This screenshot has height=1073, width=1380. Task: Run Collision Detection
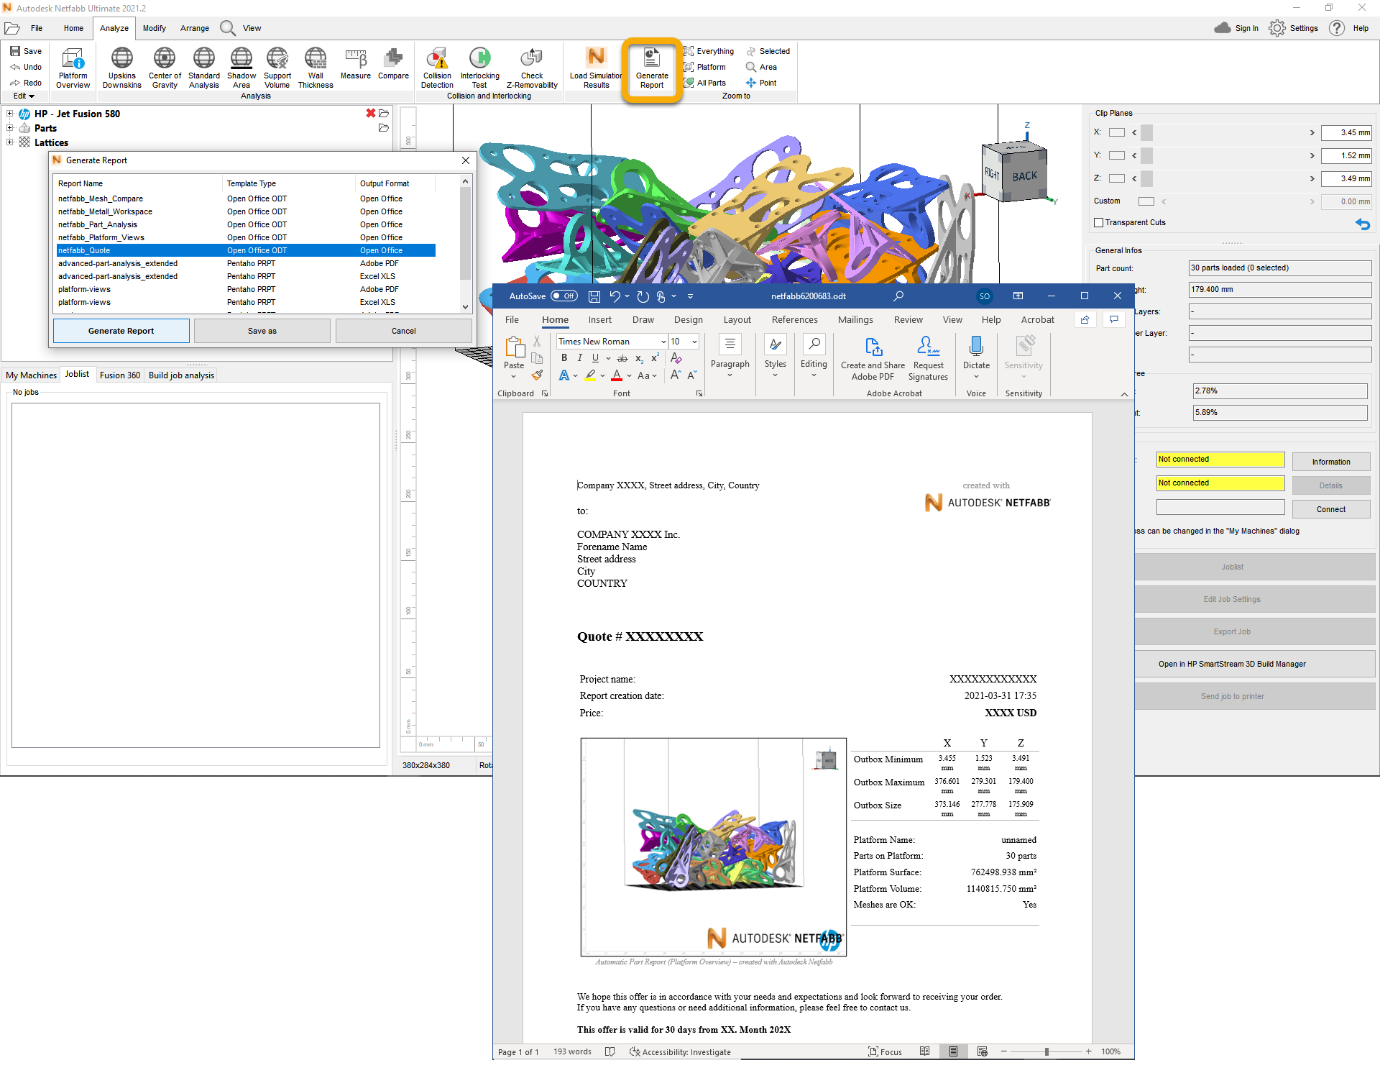pyautogui.click(x=437, y=68)
